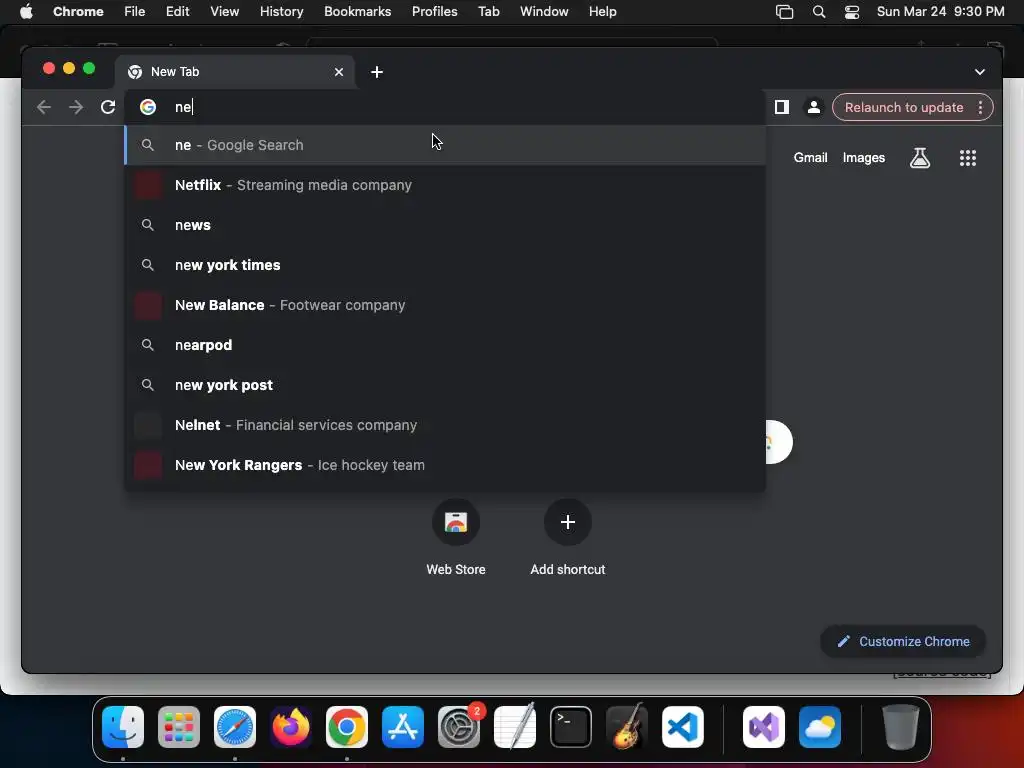Open the Profiles menu
Viewport: 1024px width, 768px height.
[434, 12]
